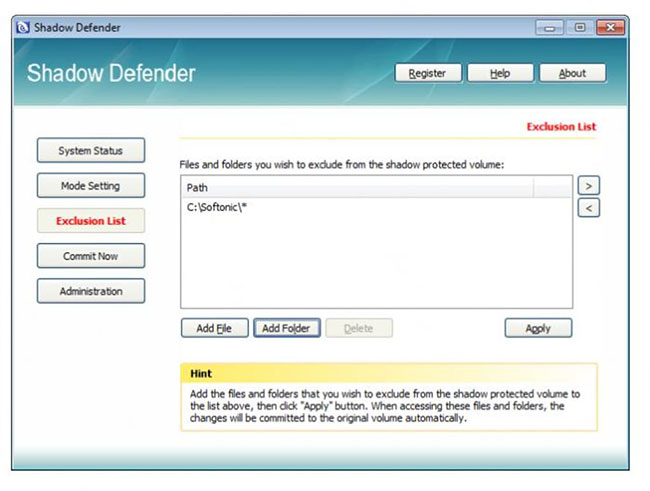Apply the exclusion list changes
Viewport: 650px width, 491px height.
click(538, 328)
